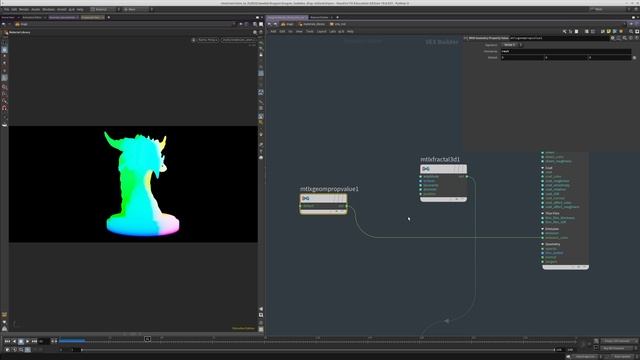
Task: Click the coat_roughness input
Action: (x=542, y=181)
